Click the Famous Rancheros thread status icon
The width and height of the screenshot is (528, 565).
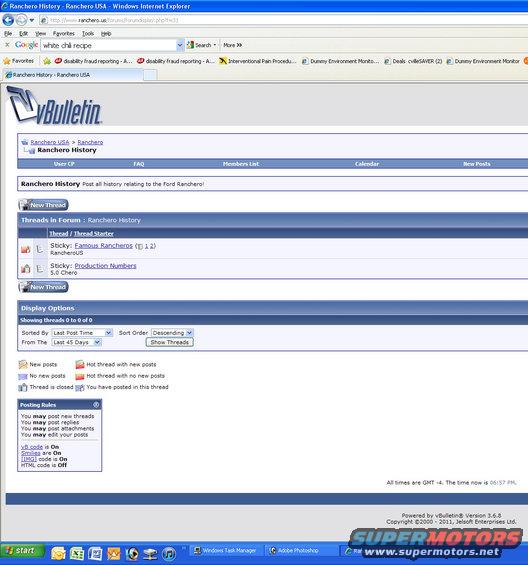click(x=25, y=249)
